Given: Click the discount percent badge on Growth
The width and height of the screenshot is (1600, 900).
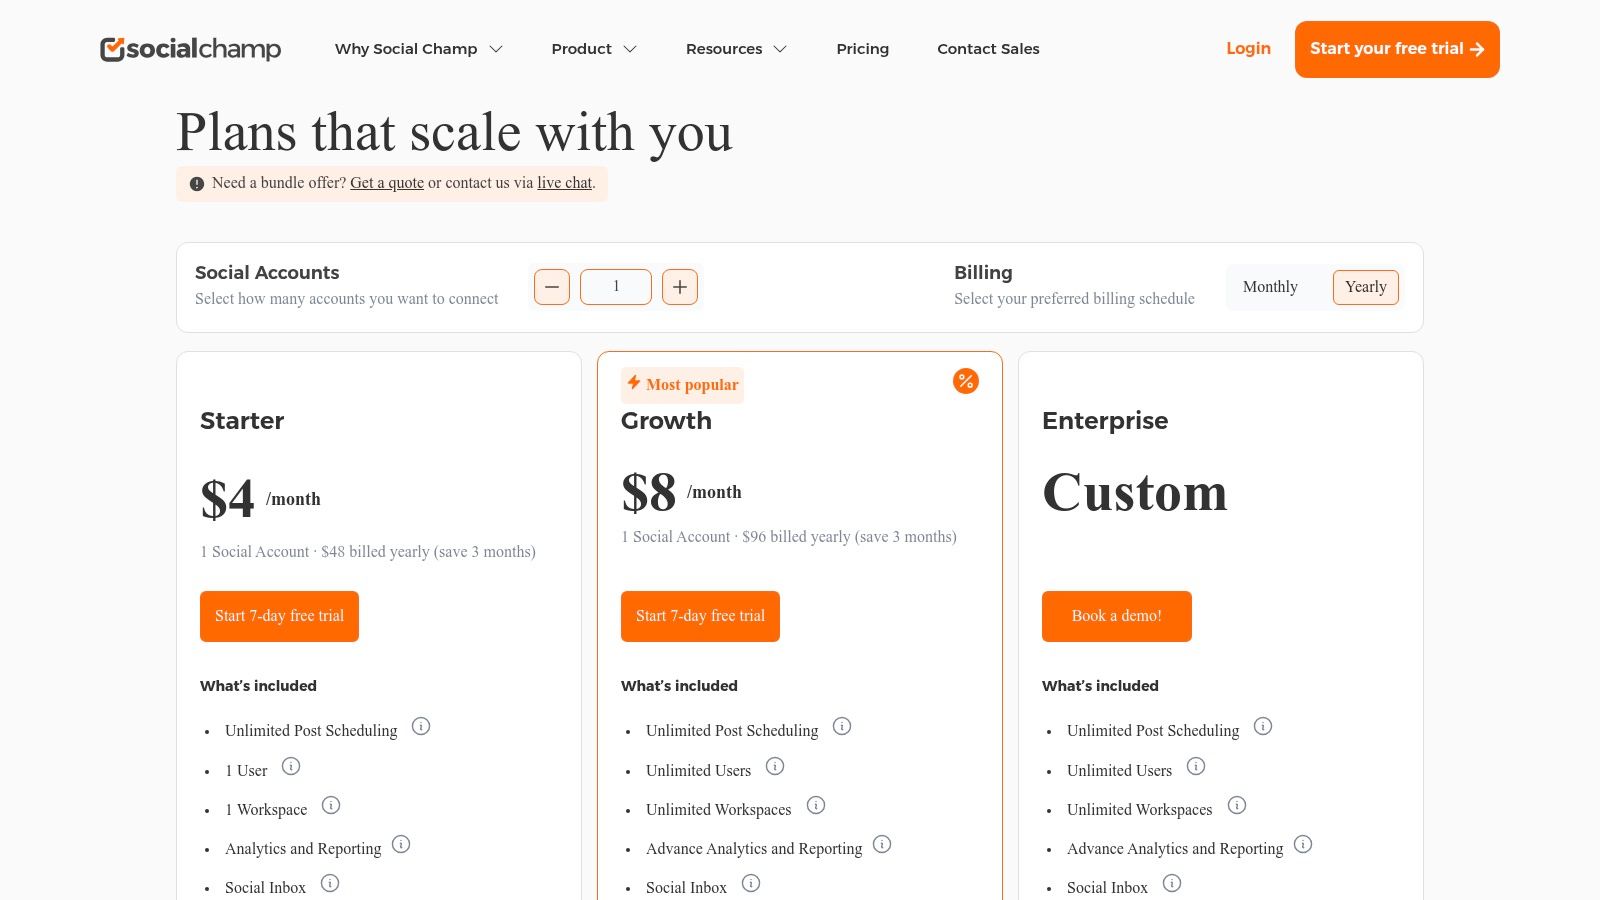Looking at the screenshot, I should pyautogui.click(x=965, y=381).
